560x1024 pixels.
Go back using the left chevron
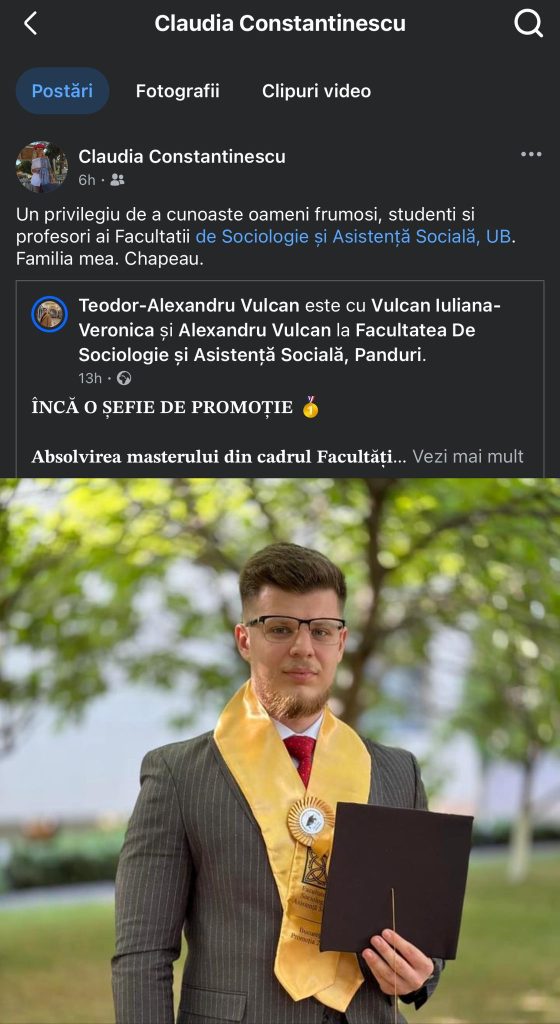tap(31, 24)
